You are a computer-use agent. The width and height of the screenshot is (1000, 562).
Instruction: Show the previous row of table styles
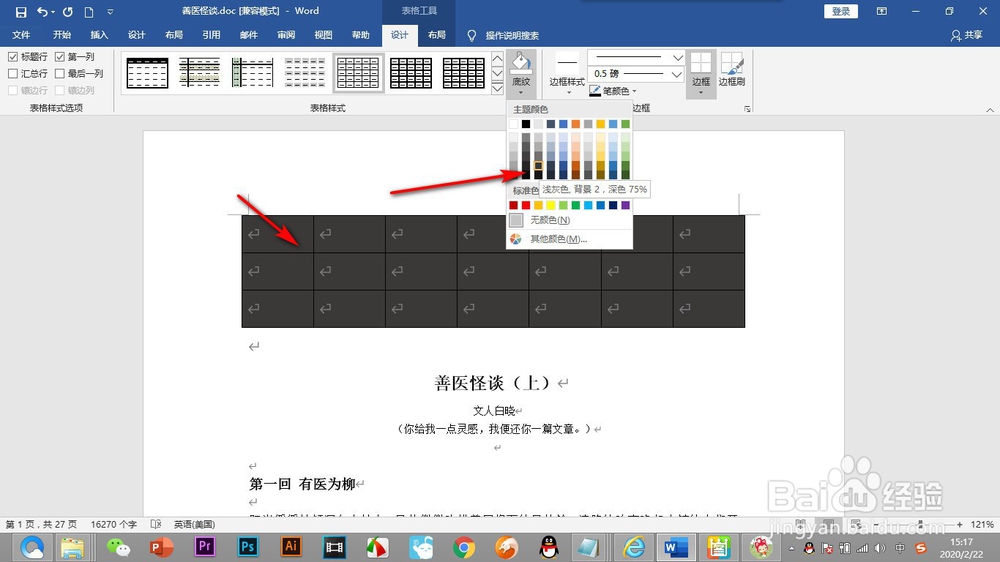pos(497,59)
